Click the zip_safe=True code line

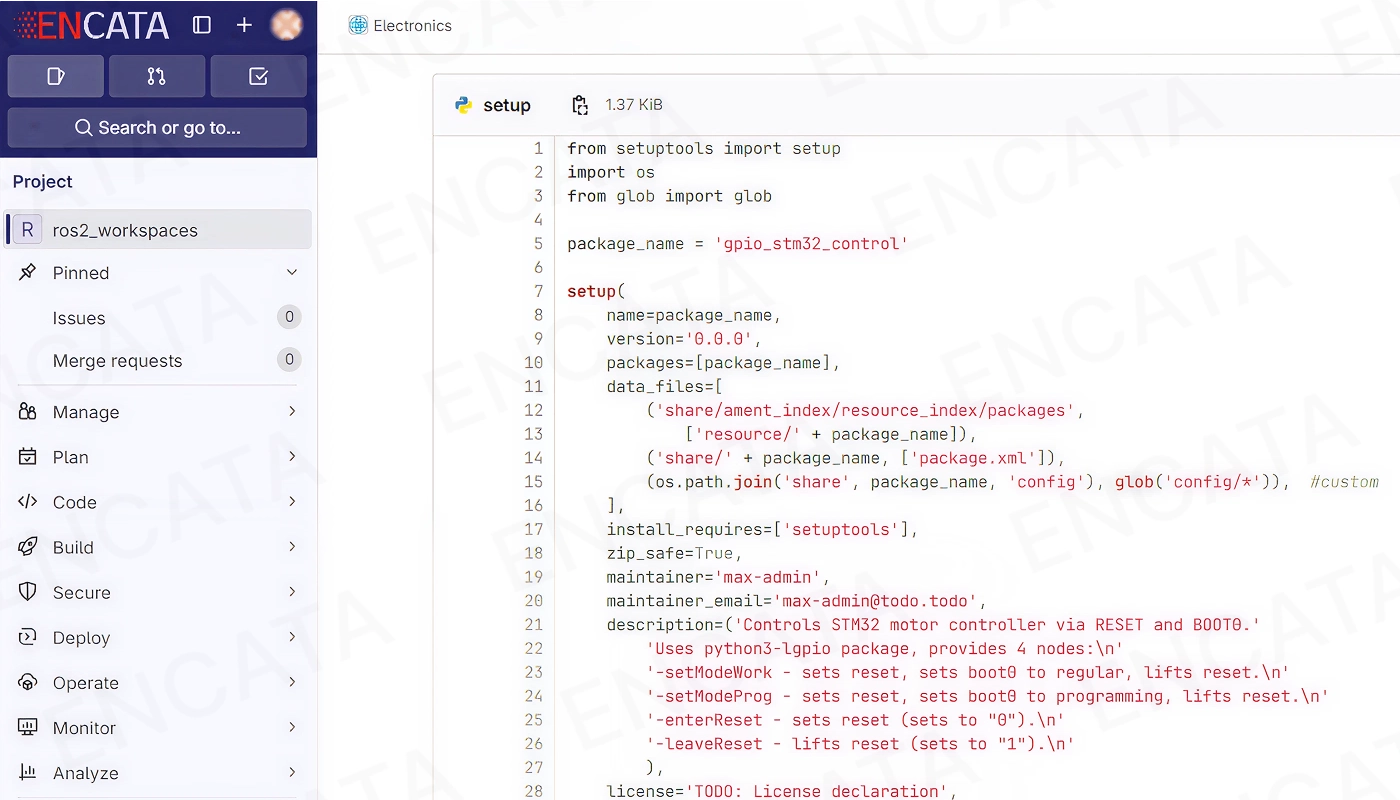click(675, 553)
